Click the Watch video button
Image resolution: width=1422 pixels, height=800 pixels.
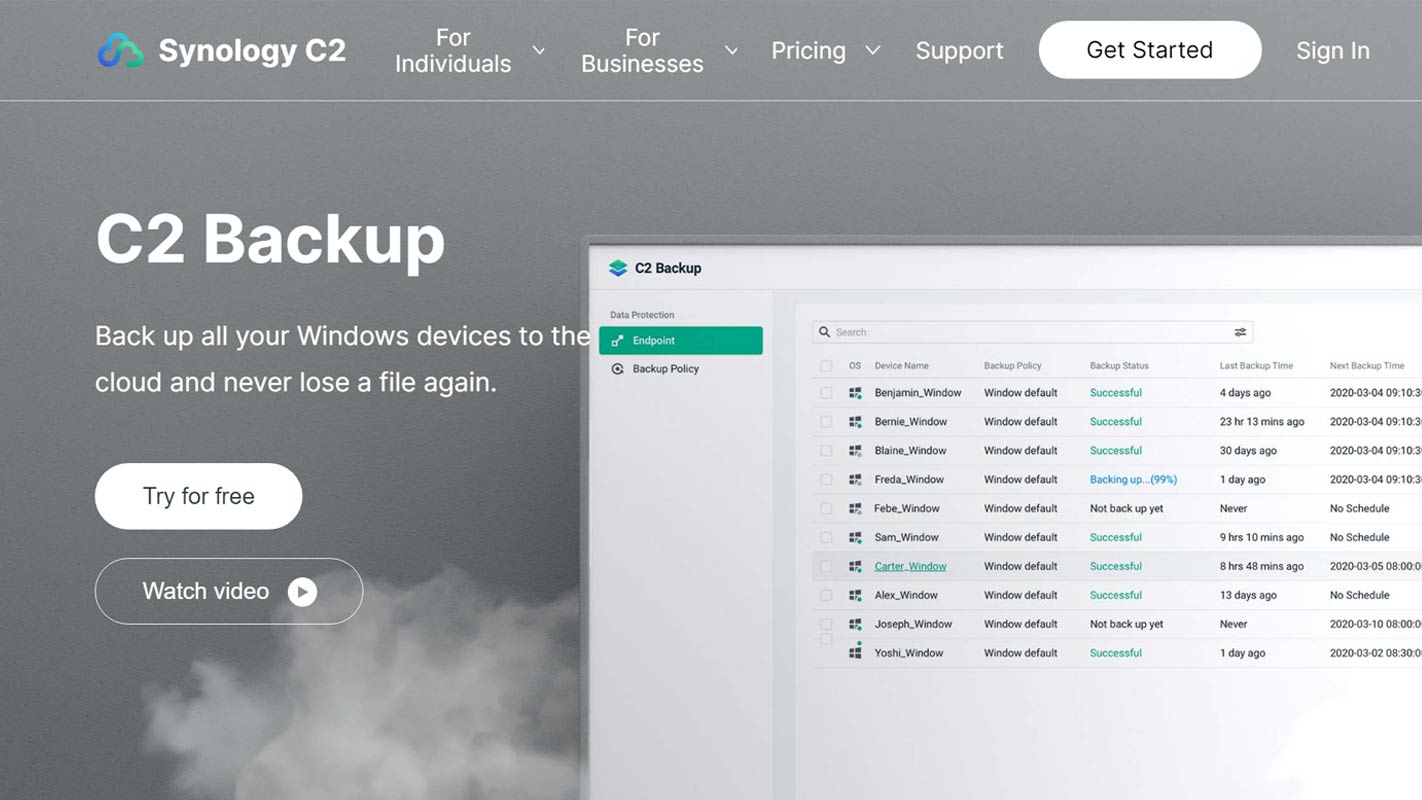point(229,591)
